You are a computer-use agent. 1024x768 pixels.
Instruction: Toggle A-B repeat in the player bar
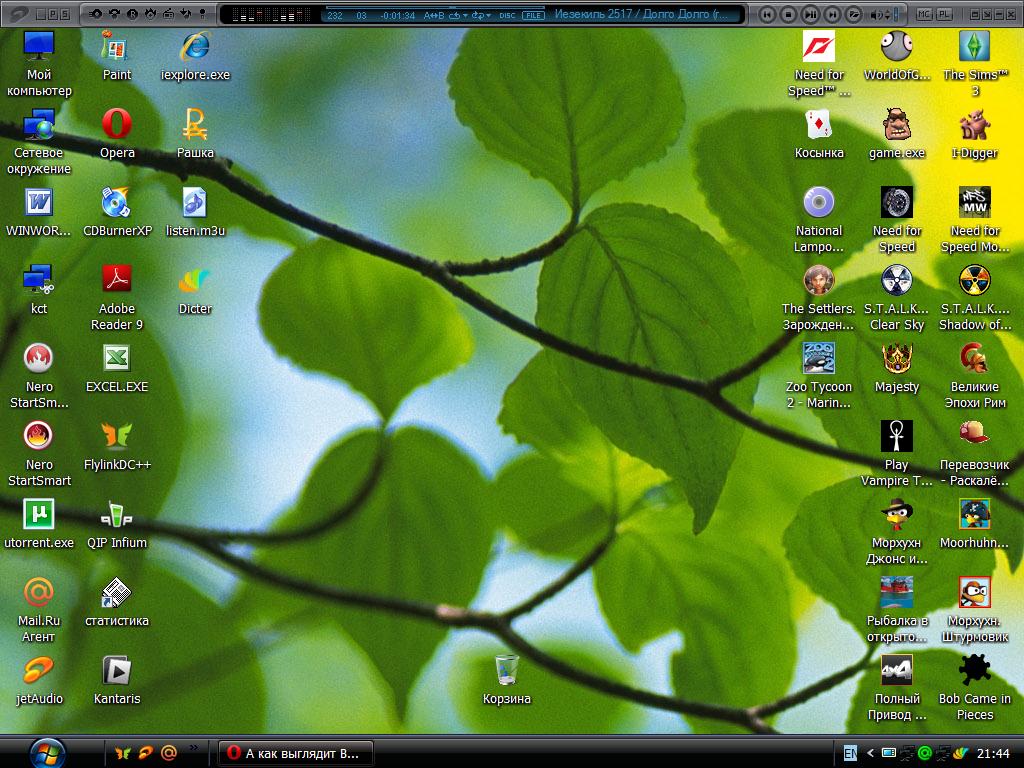(x=435, y=15)
